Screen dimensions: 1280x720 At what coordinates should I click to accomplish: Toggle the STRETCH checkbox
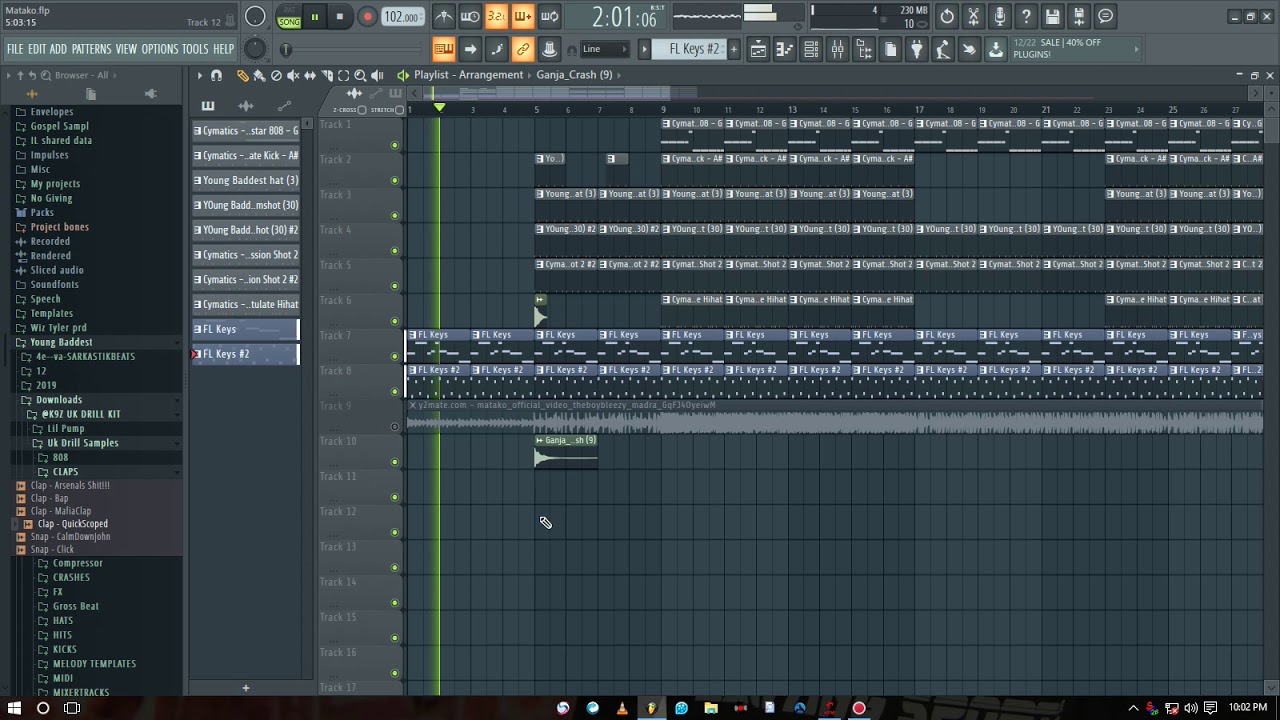pyautogui.click(x=399, y=109)
